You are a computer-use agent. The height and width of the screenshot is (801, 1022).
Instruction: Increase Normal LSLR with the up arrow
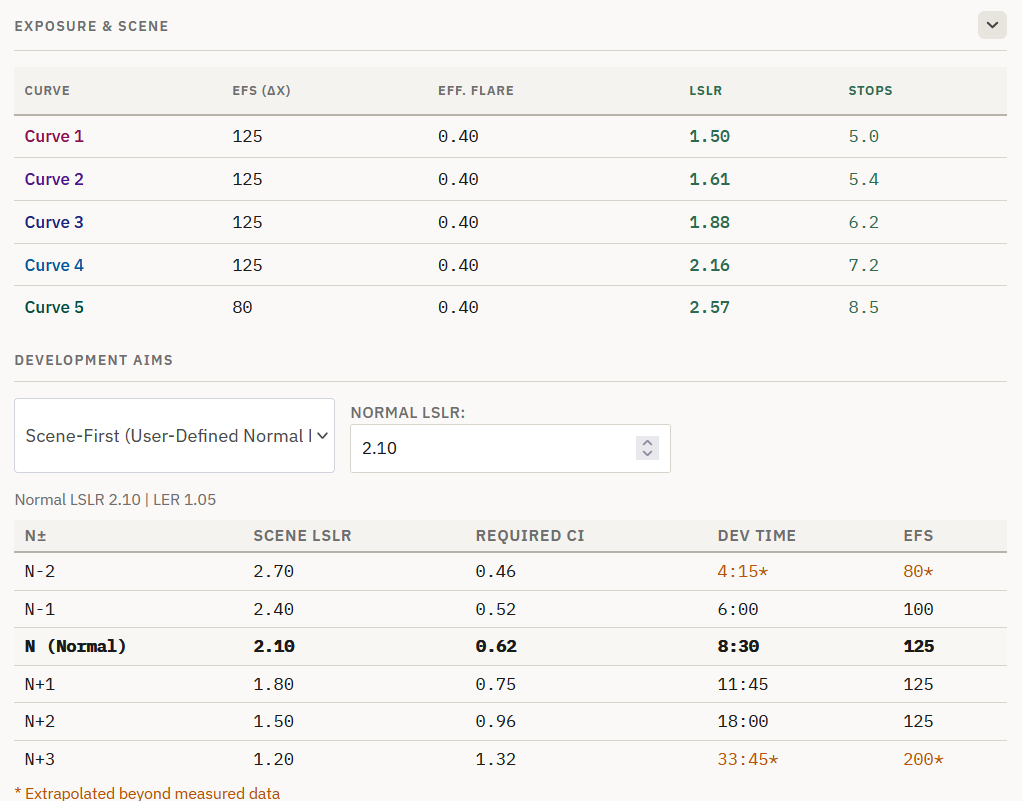click(647, 443)
